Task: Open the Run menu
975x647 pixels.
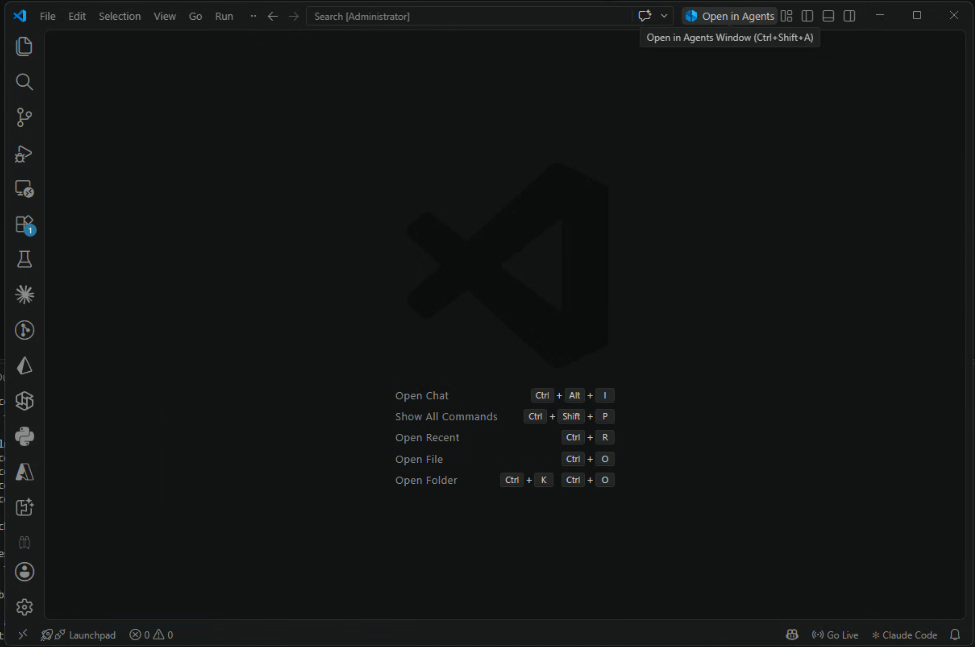Action: [x=224, y=16]
